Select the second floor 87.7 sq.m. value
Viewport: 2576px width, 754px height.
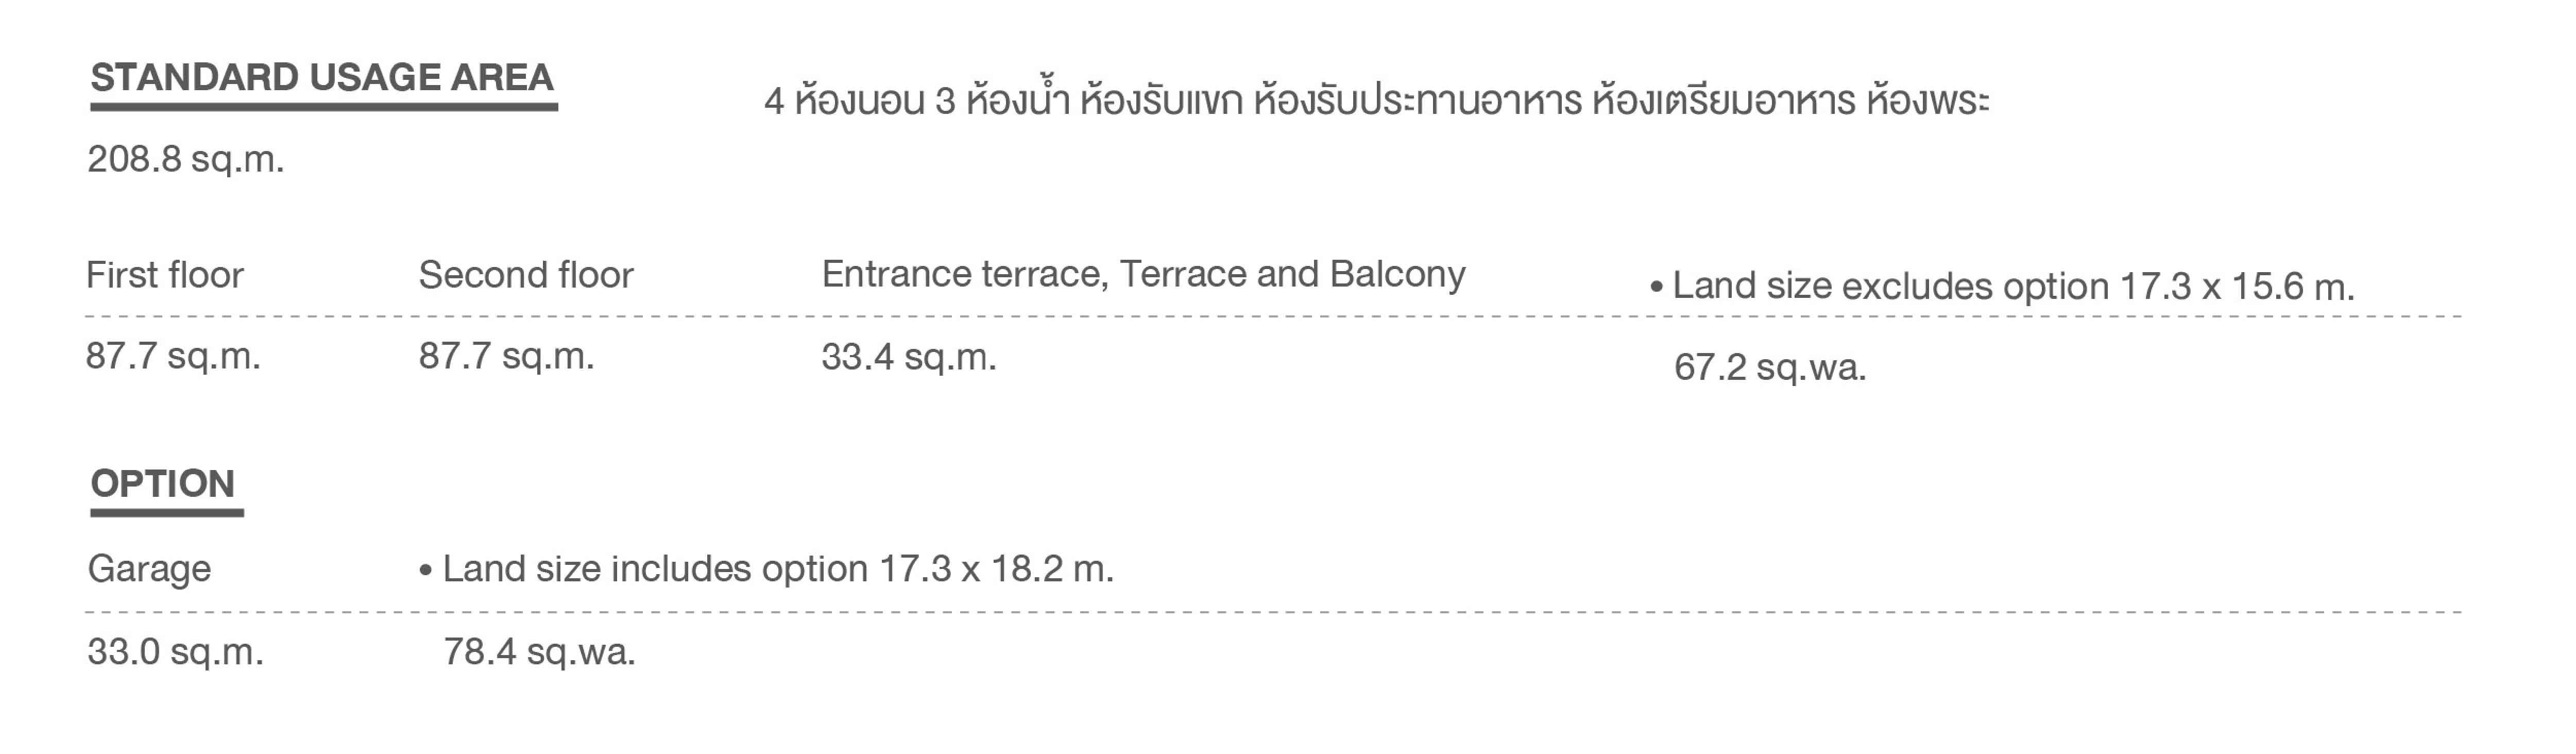(x=507, y=356)
